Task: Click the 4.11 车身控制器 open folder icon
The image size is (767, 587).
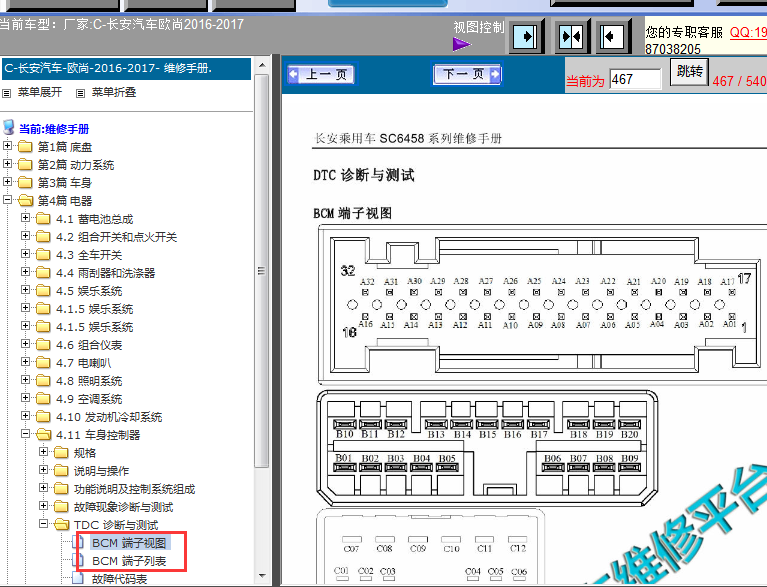Action: coord(44,434)
